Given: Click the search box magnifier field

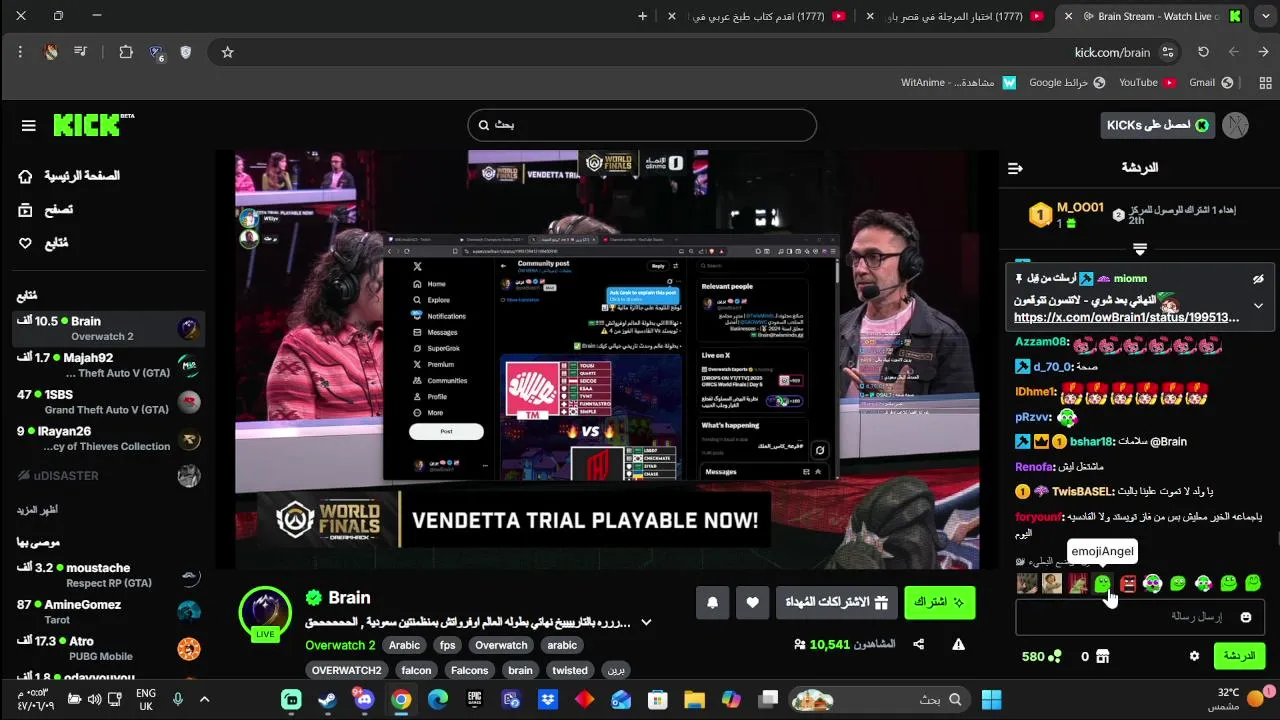Looking at the screenshot, I should click(x=642, y=125).
